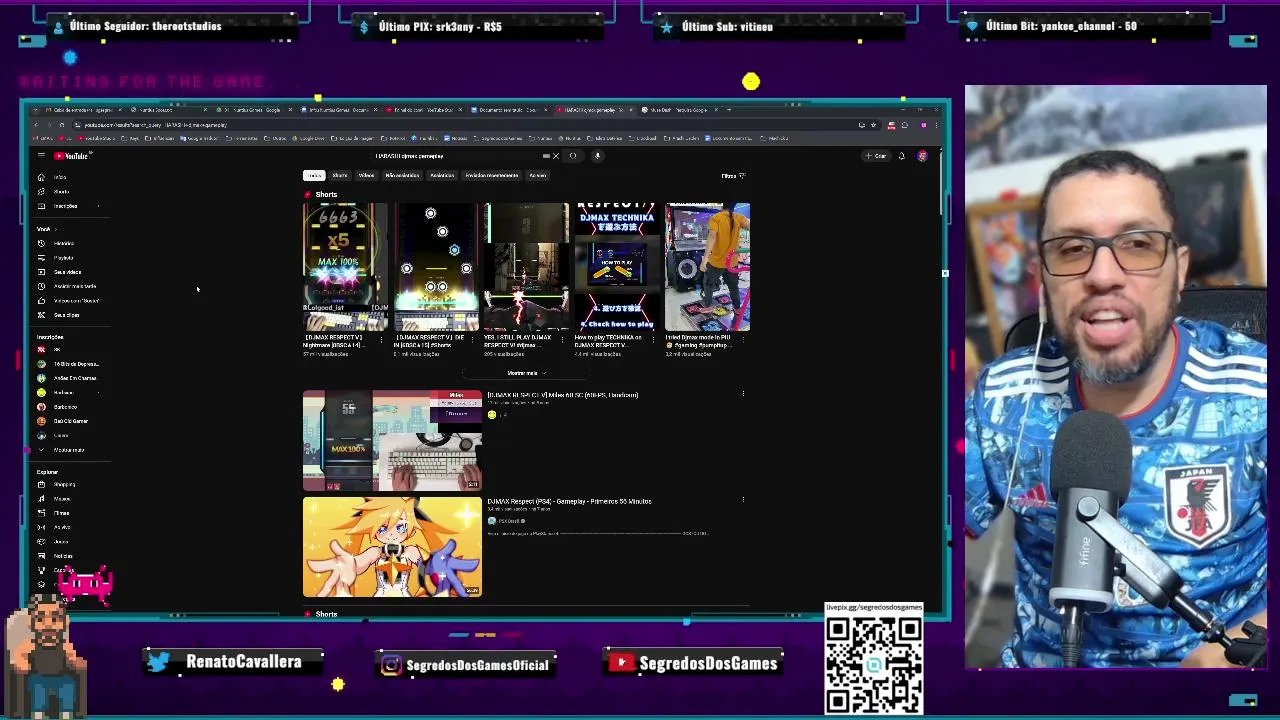Screen dimensions: 1280x720
Task: Open DJMAX Respect (PS4) Gameplay title link
Action: pos(569,502)
